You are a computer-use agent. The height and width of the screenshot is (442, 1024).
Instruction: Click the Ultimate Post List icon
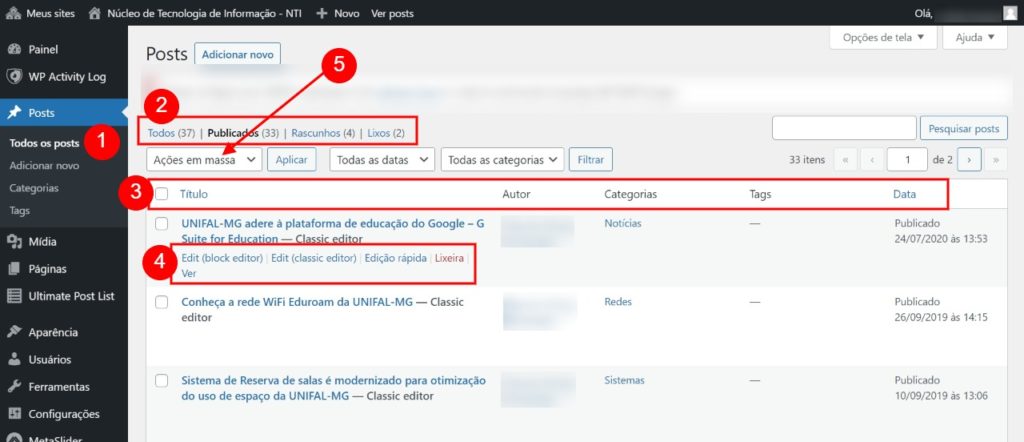[x=14, y=296]
